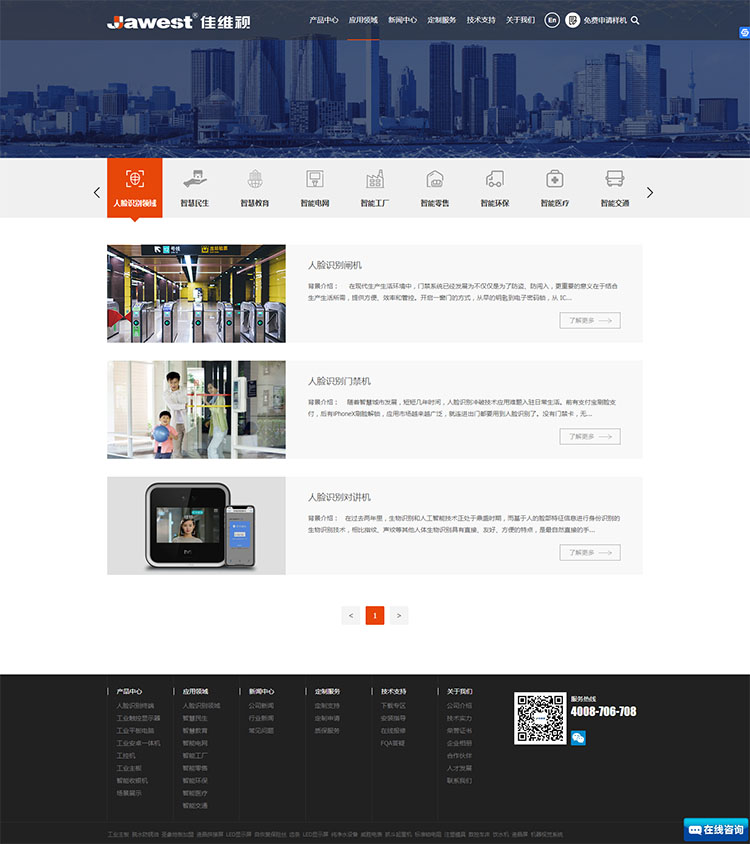This screenshot has width=750, height=844.
Task: Open the 人脸识别门禁机 product thumbnail
Action: pyautogui.click(x=196, y=410)
